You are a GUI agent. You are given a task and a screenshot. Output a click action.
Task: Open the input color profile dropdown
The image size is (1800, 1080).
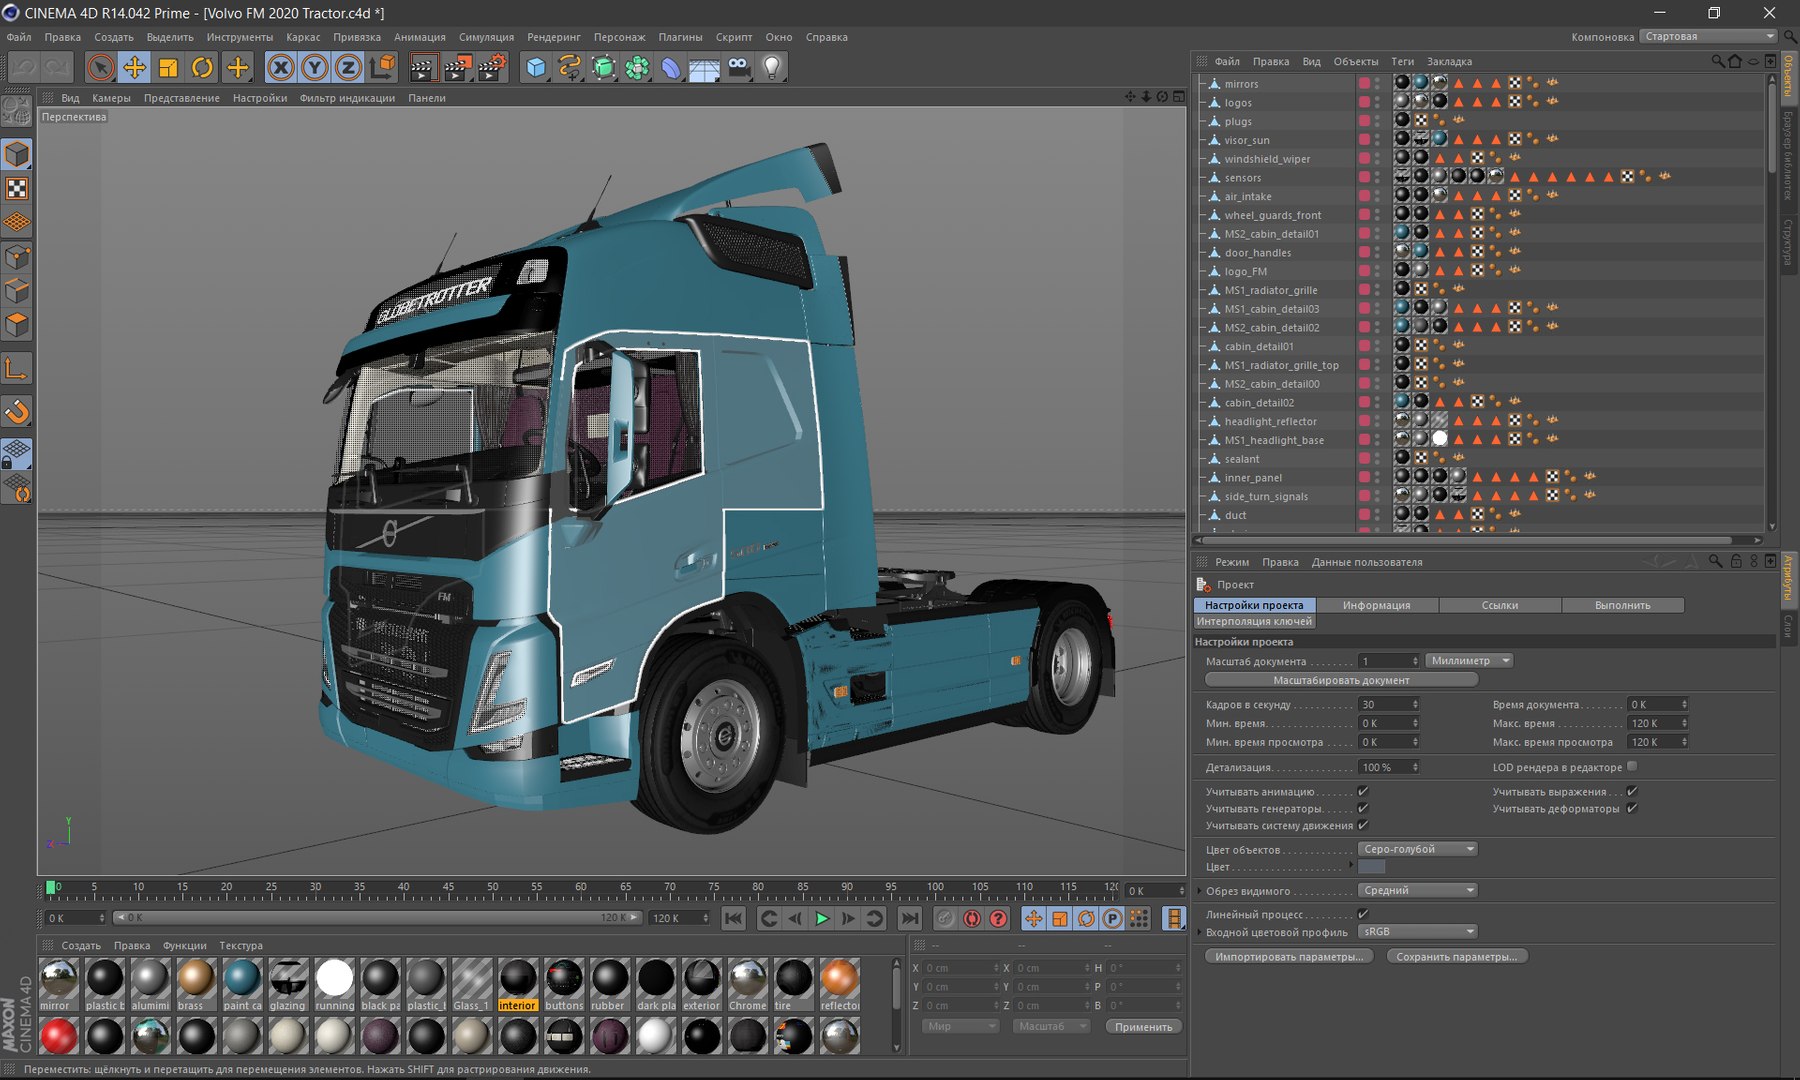click(1418, 931)
